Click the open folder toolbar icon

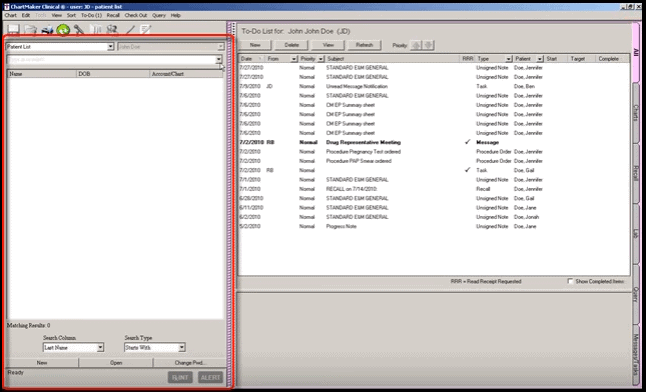(x=30, y=30)
